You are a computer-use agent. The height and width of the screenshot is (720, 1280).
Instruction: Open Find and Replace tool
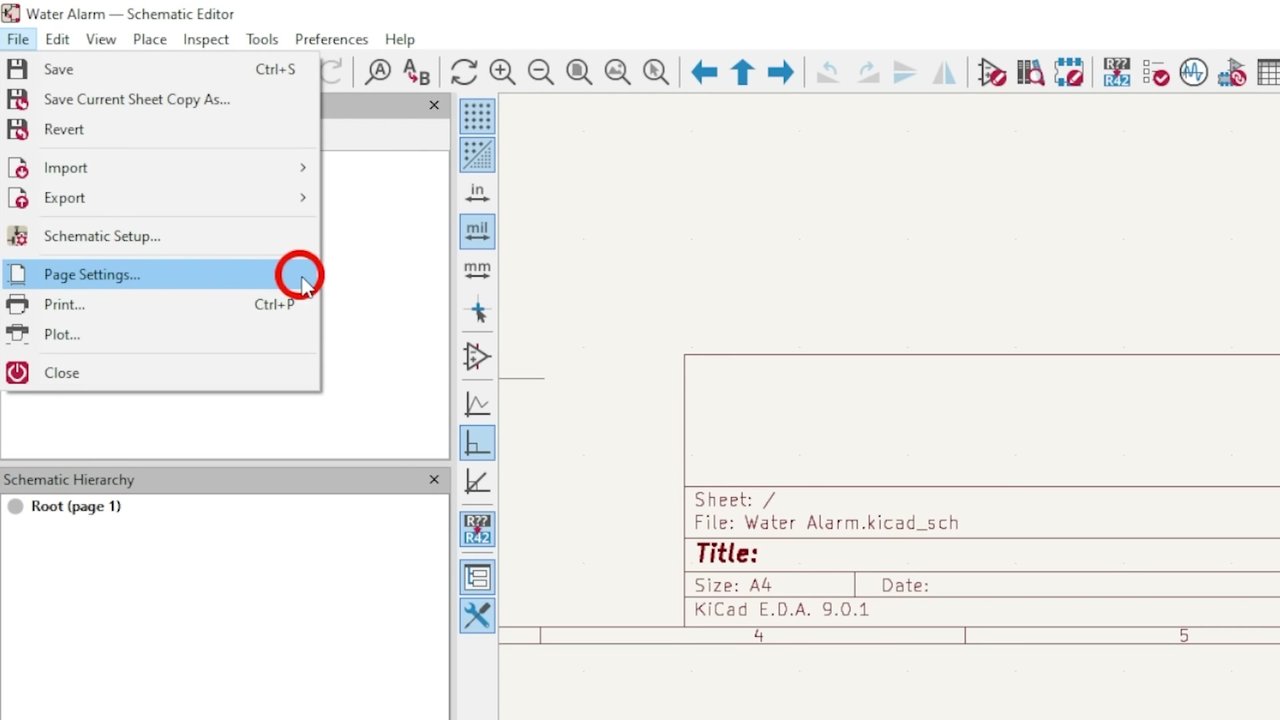click(416, 72)
